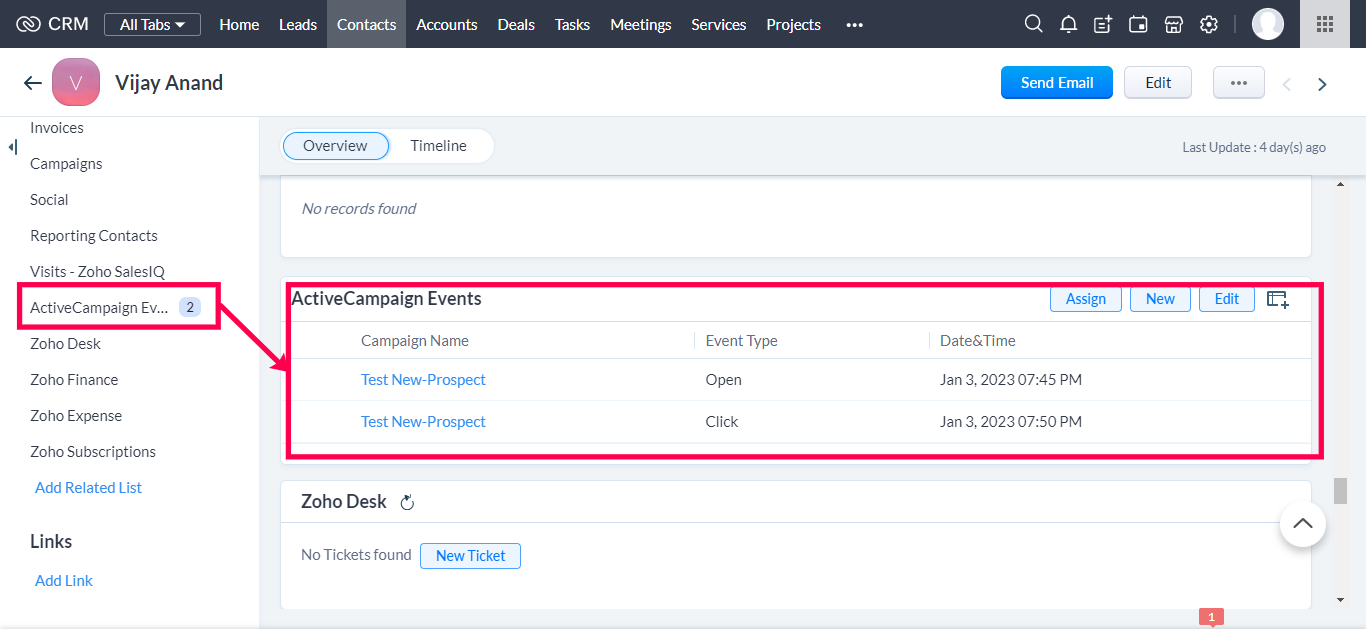Click the scroll-to-top round button
The height and width of the screenshot is (629, 1366).
1303,523
